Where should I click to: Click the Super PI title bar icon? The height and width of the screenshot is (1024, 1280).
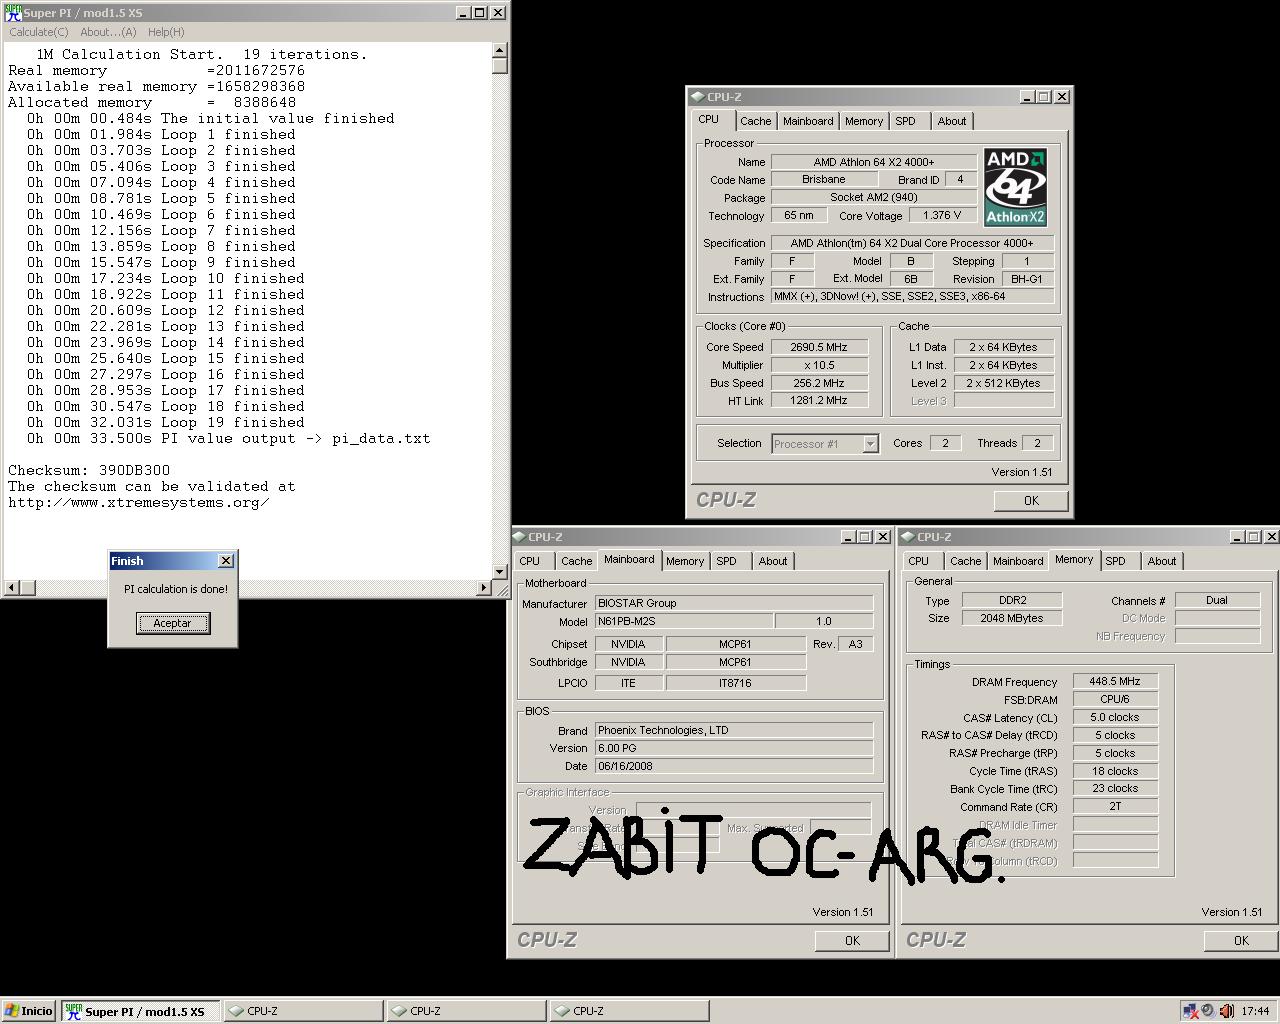coord(13,13)
